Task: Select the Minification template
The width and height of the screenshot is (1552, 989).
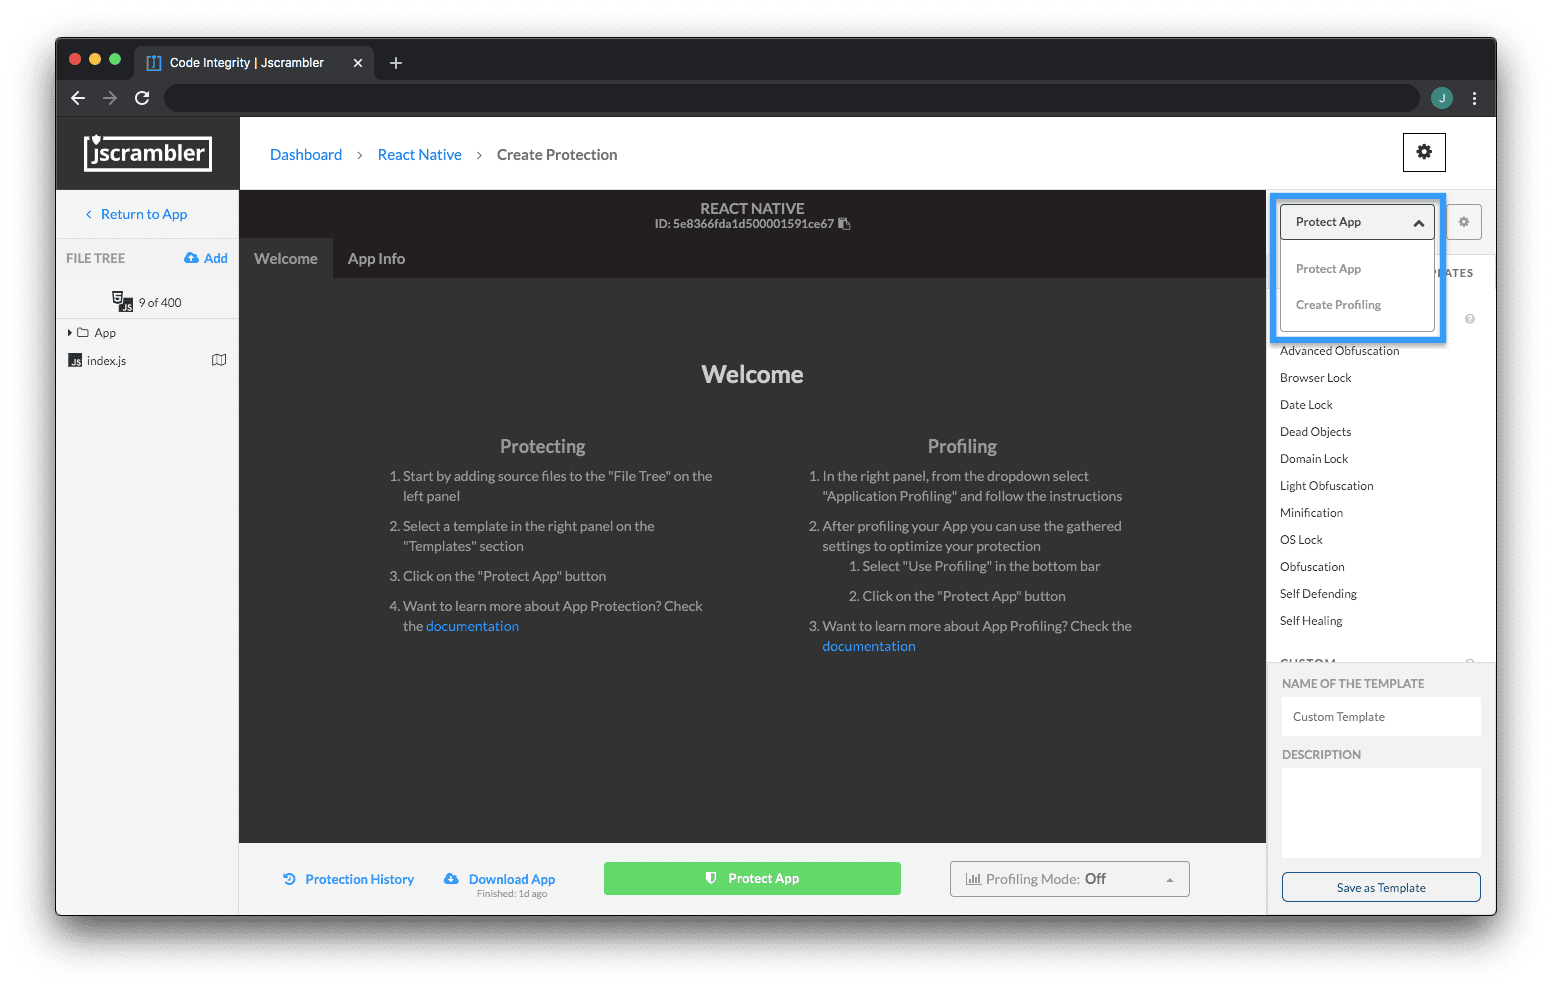Action: click(x=1312, y=513)
